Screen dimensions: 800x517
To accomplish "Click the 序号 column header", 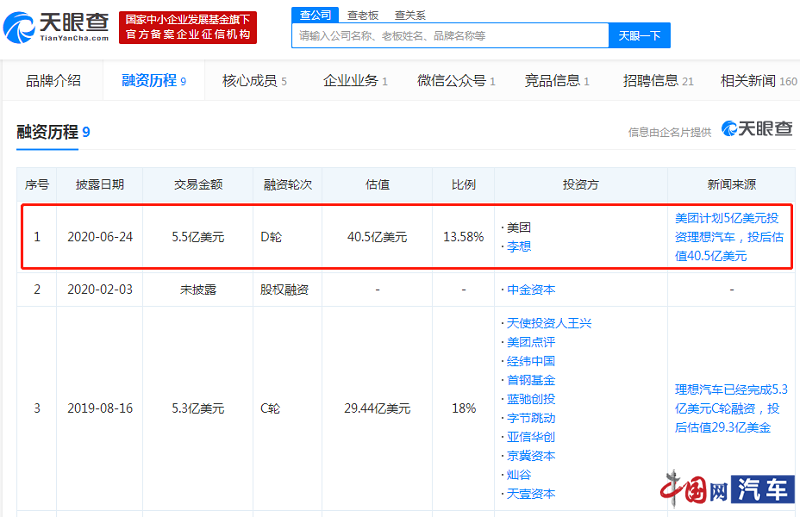I will (x=37, y=184).
